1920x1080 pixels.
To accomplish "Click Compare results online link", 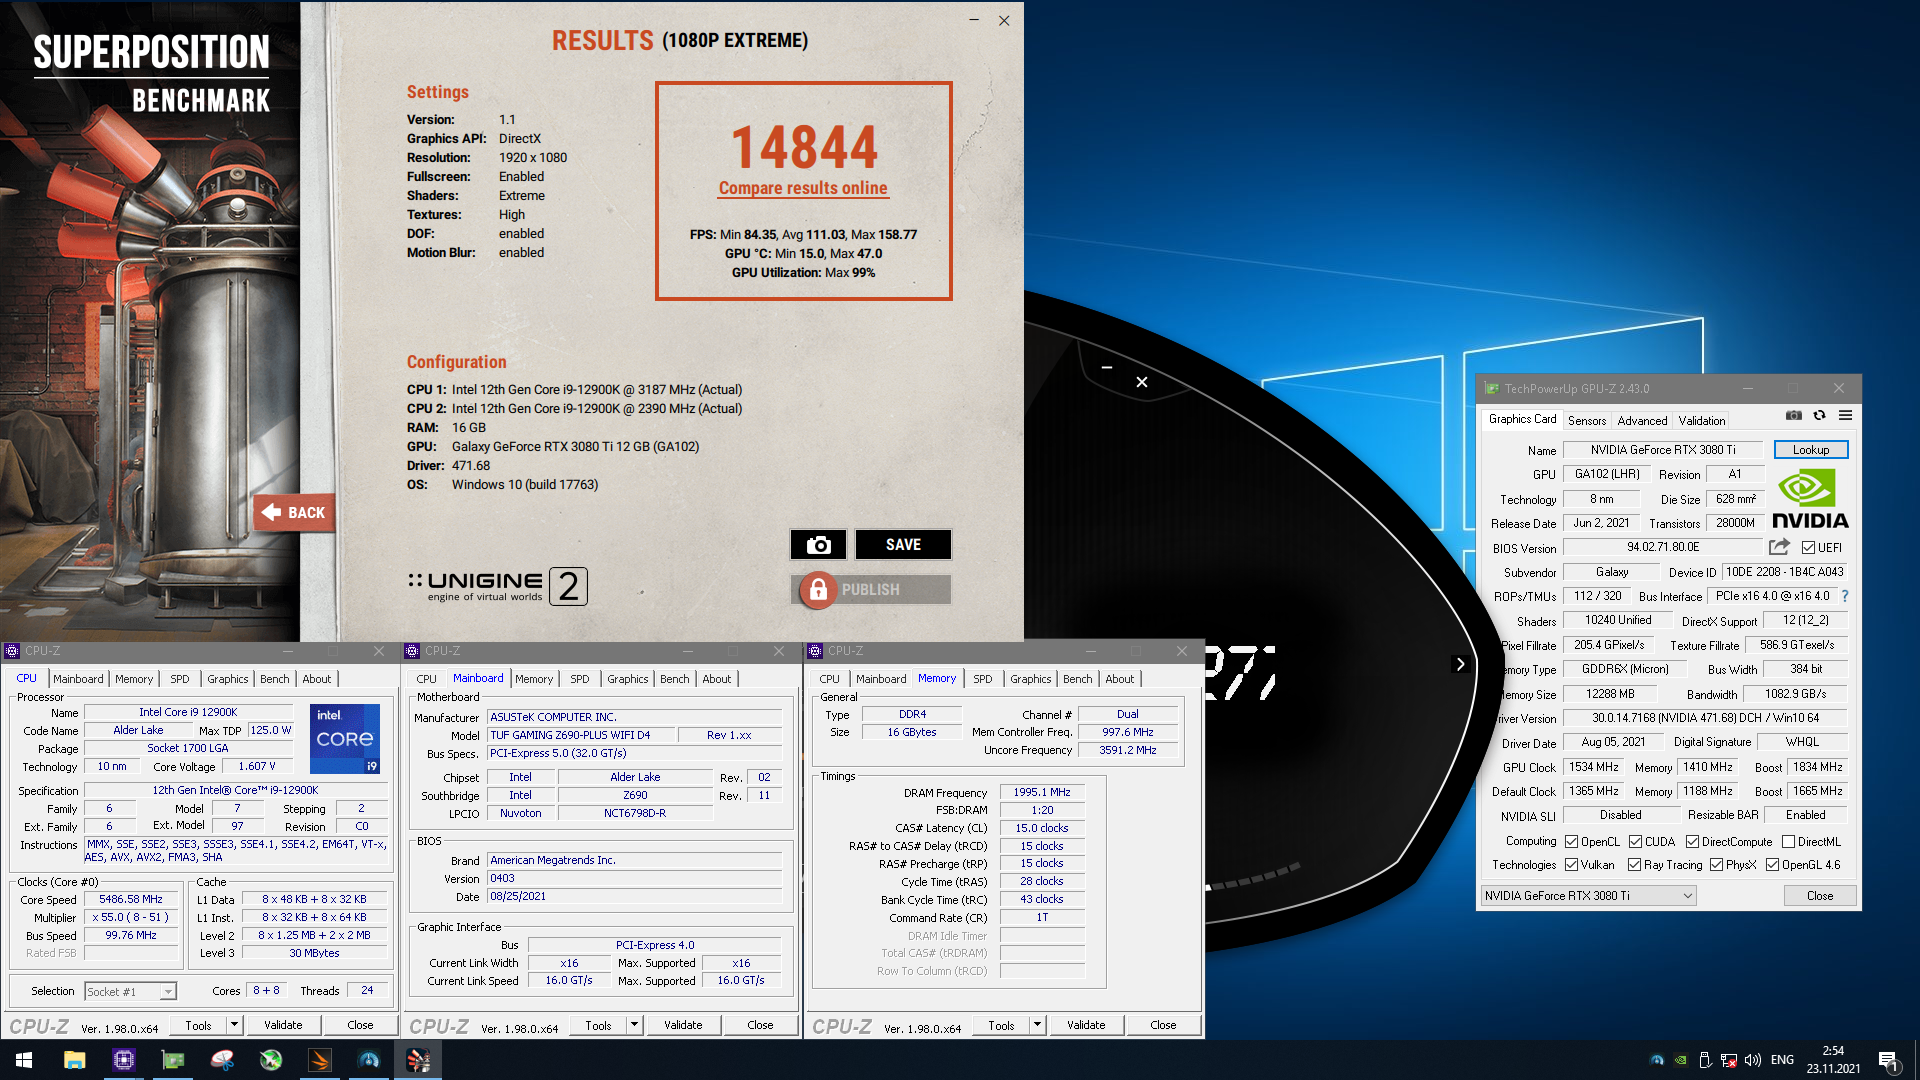I will click(803, 188).
